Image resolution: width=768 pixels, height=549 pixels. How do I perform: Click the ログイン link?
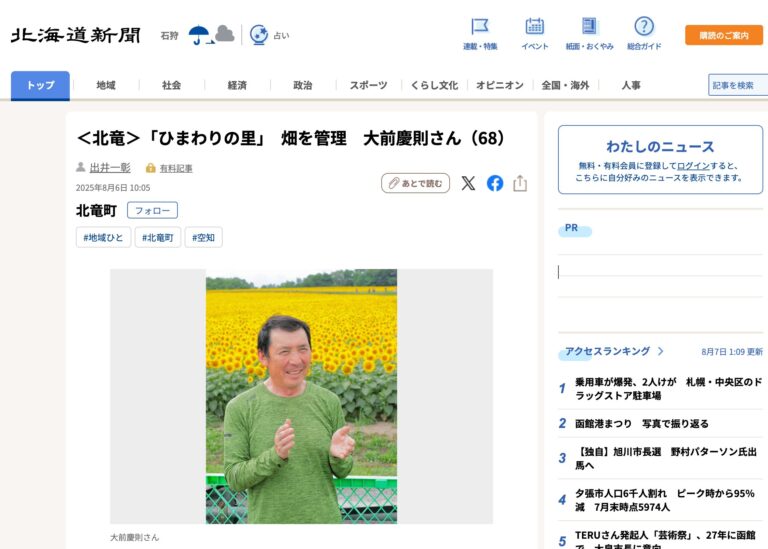click(x=693, y=165)
